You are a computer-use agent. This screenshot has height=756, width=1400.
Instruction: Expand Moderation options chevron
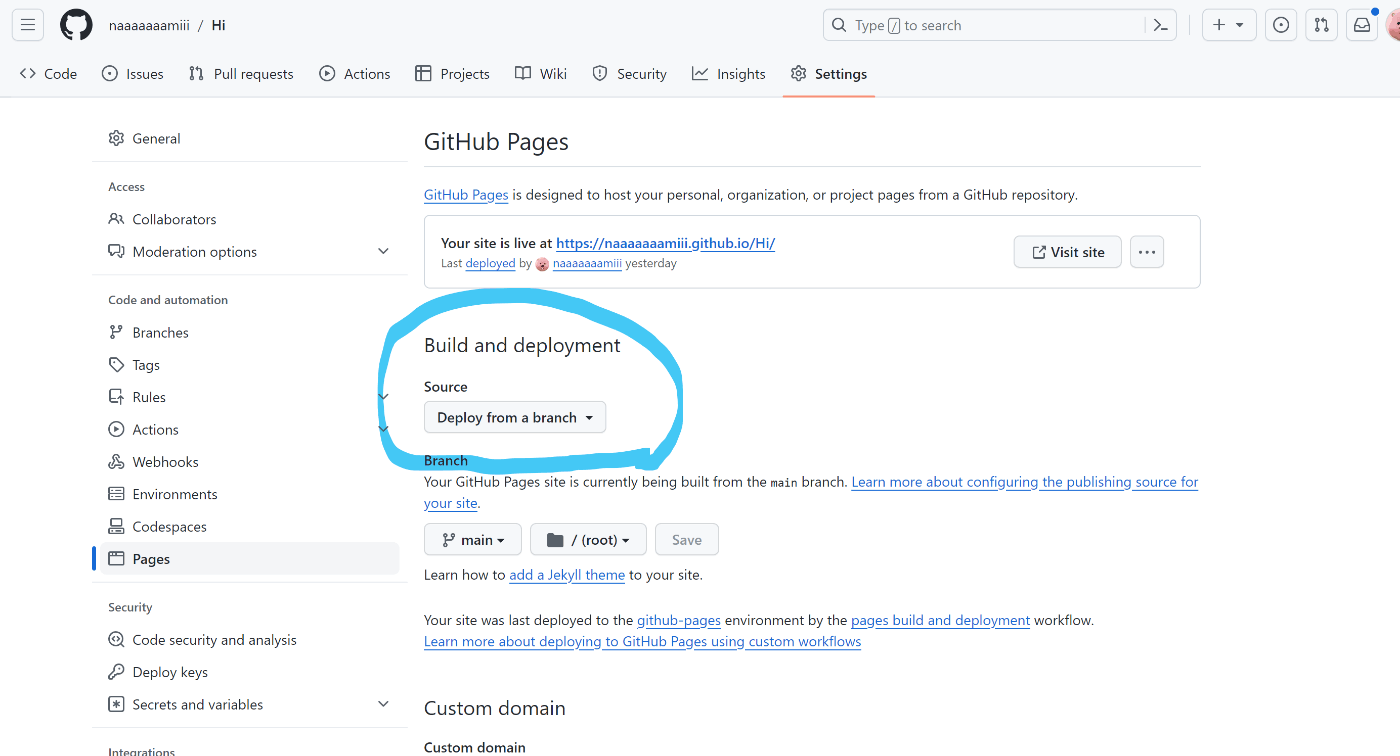[x=383, y=252]
